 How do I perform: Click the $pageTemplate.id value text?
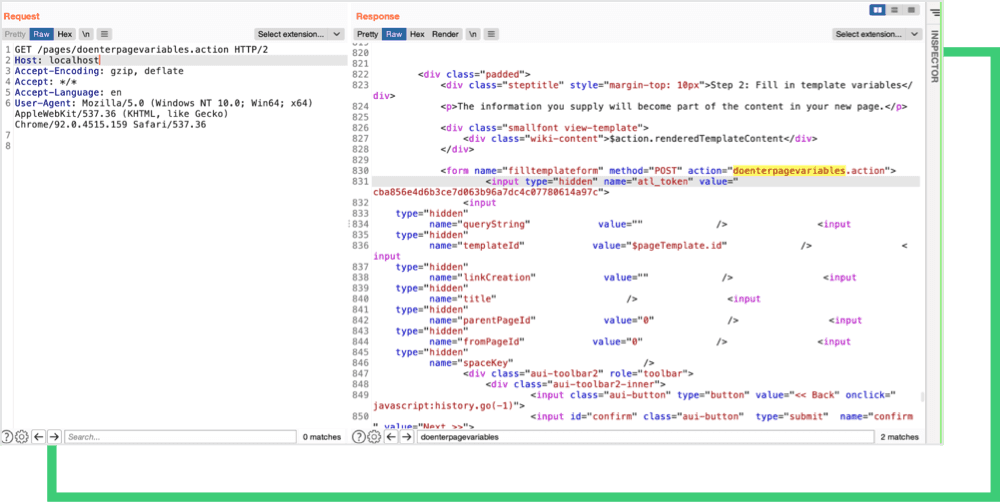677,246
